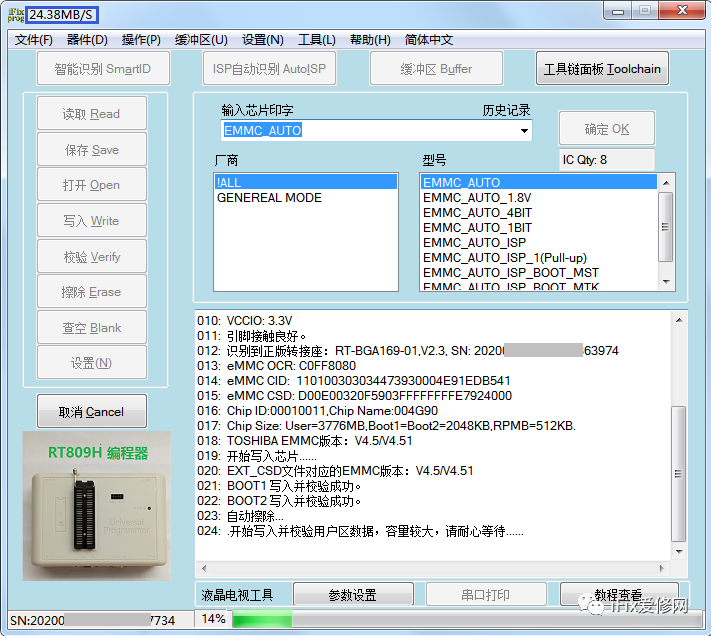Open the 设置(N) menu
711x636 pixels.
263,40
